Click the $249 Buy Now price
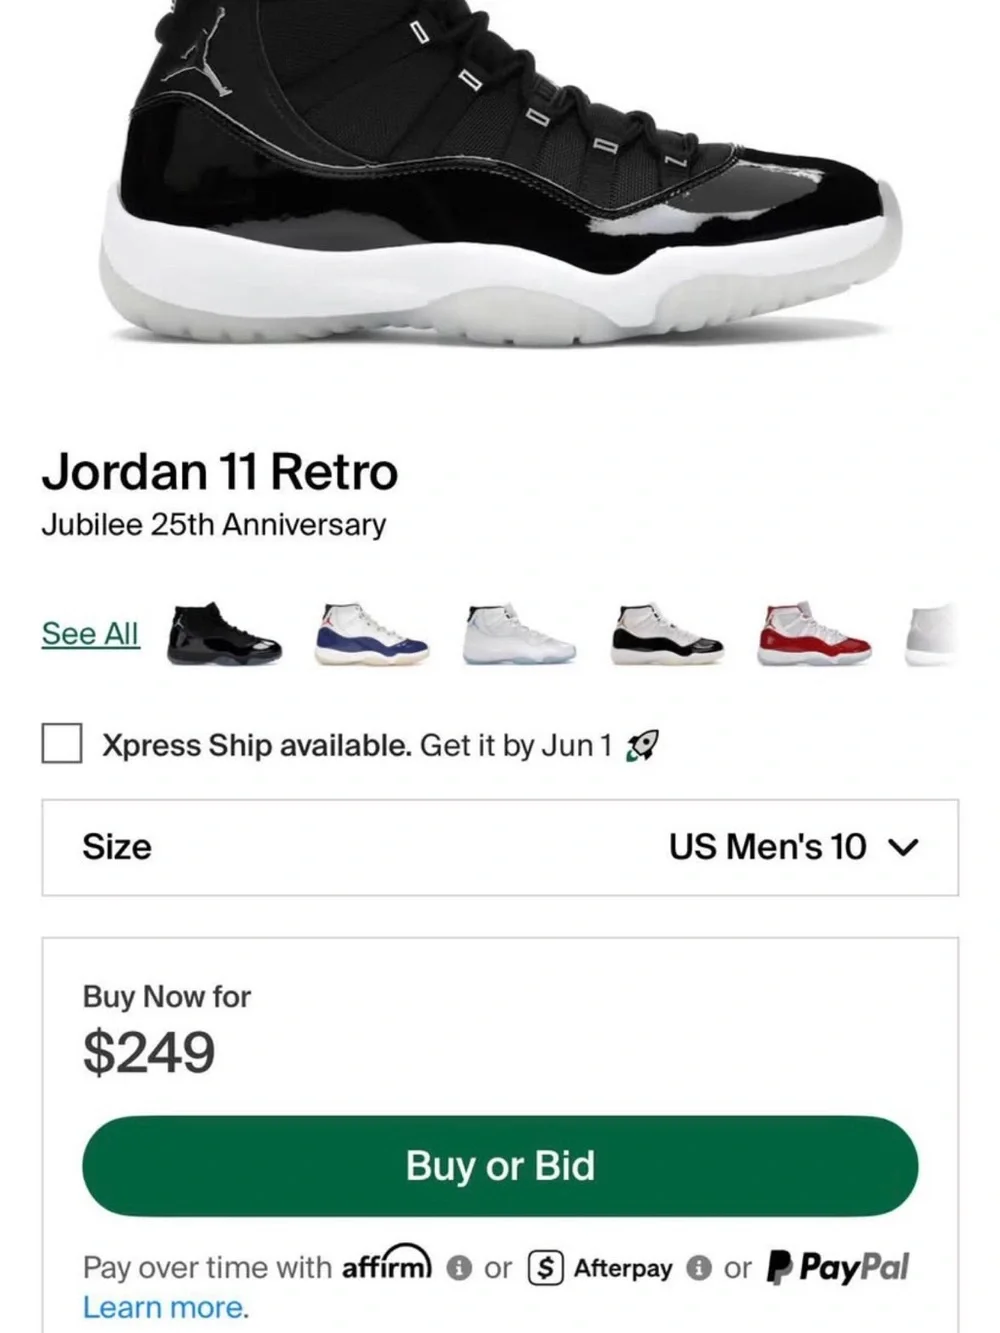This screenshot has width=1000, height=1333. (149, 1052)
